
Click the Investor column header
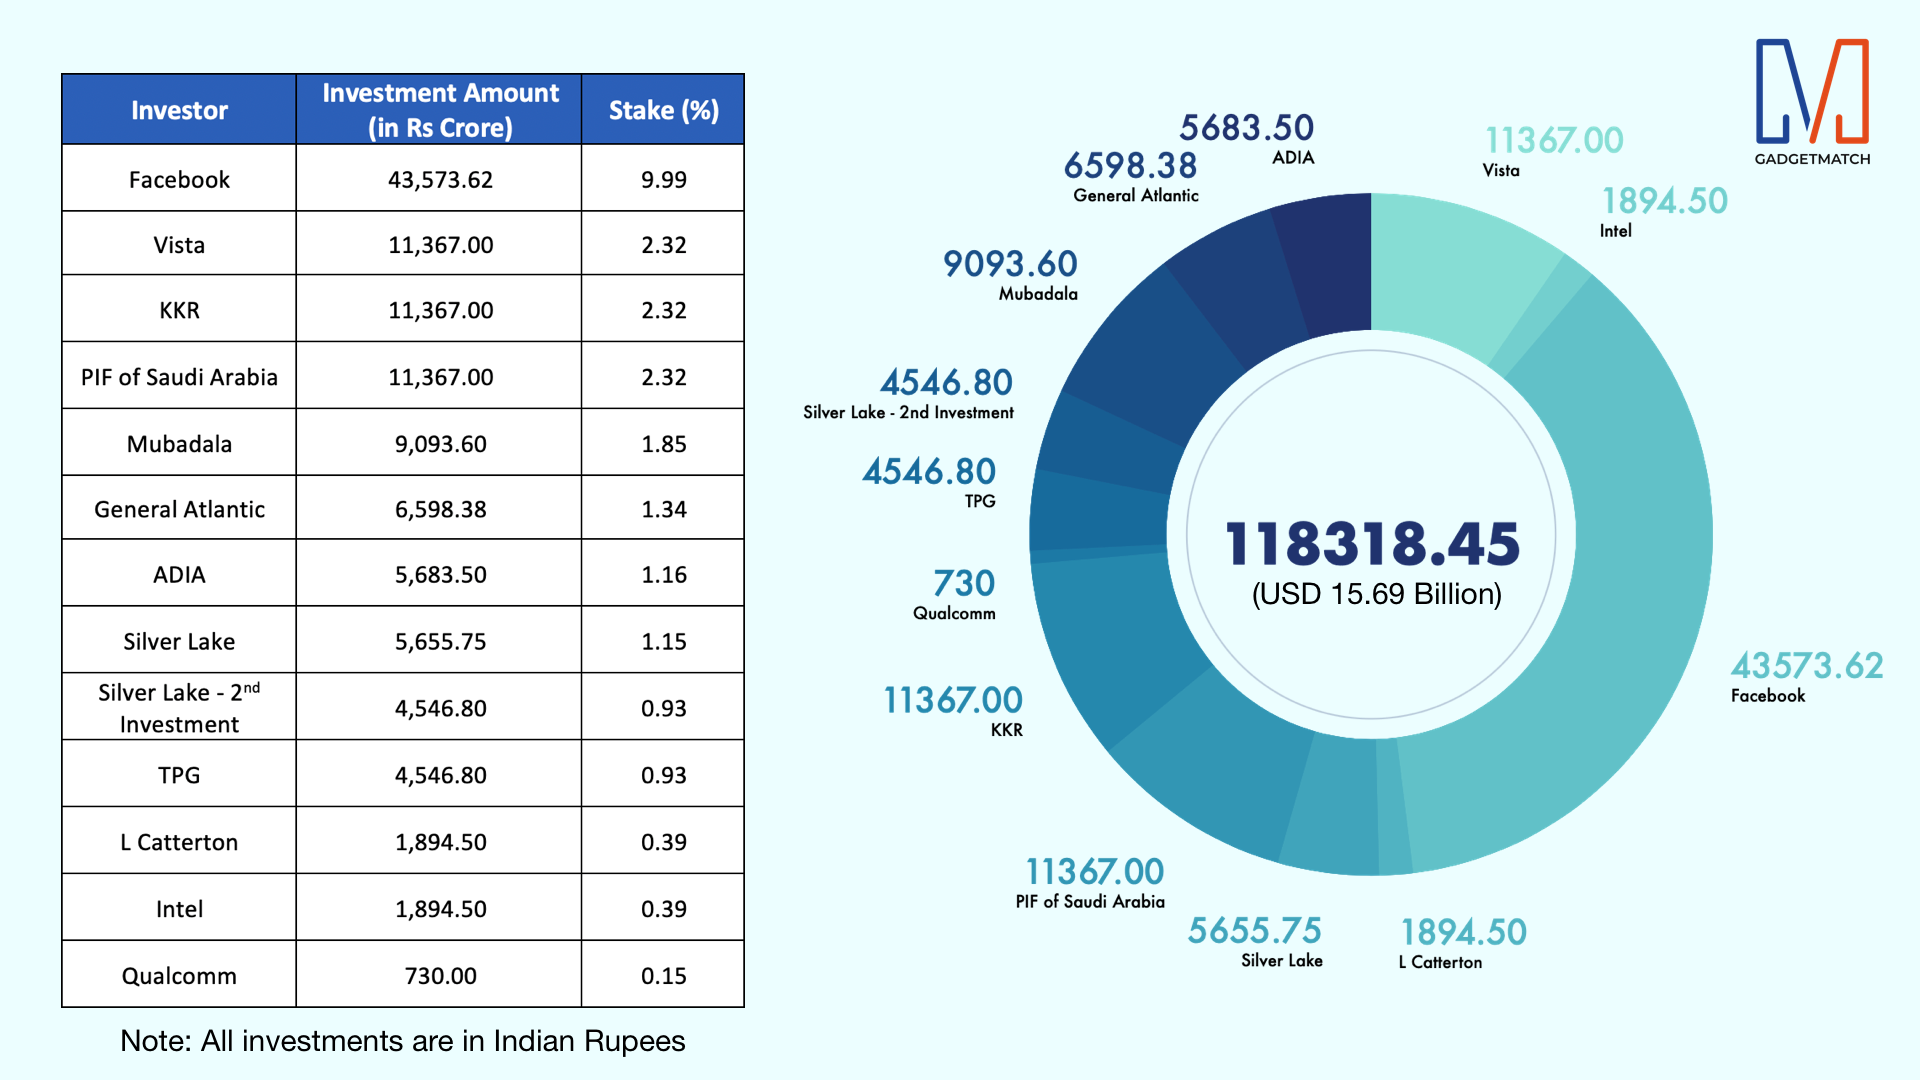pyautogui.click(x=179, y=110)
